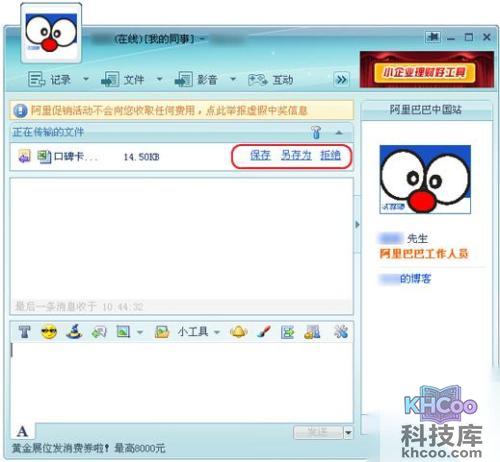The image size is (500, 462).
Task: Click the 14.50KB file size text
Action: click(141, 157)
